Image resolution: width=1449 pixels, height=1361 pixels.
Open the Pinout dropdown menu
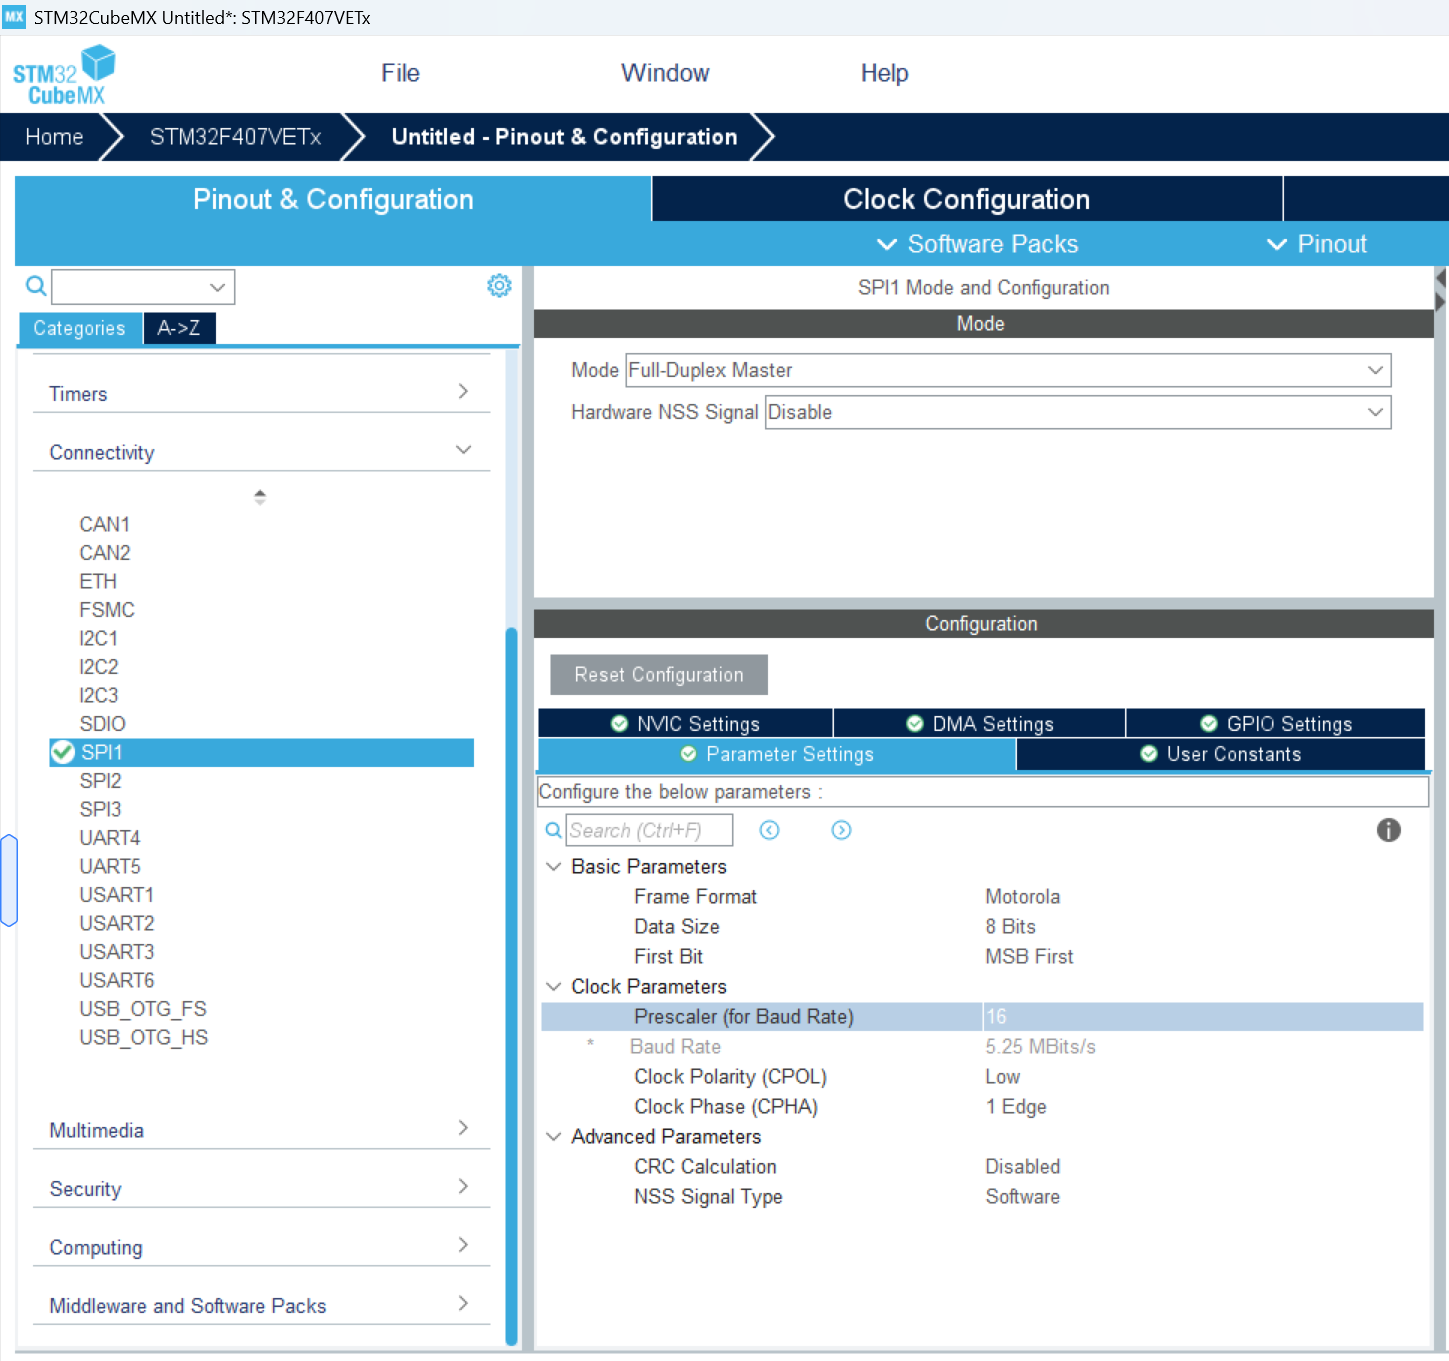(x=1317, y=244)
